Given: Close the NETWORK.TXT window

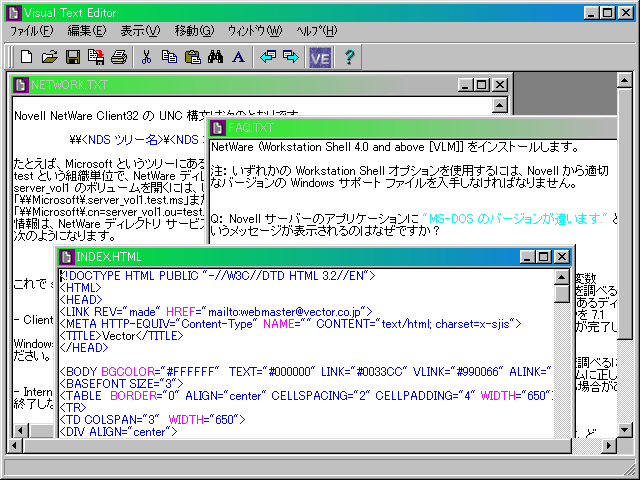Looking at the screenshot, I should click(x=500, y=85).
